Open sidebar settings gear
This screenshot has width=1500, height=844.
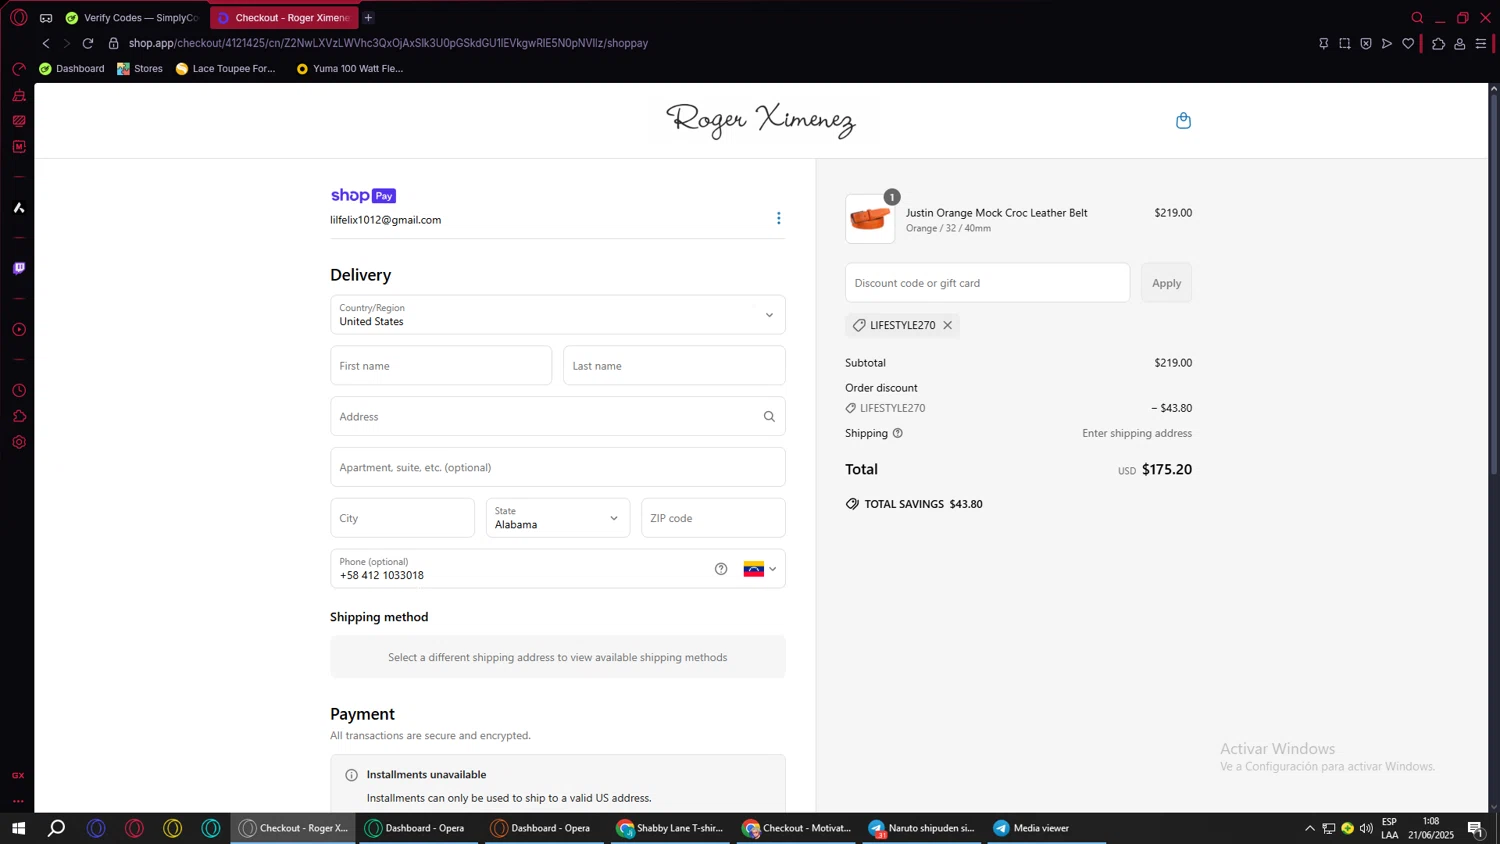point(19,442)
